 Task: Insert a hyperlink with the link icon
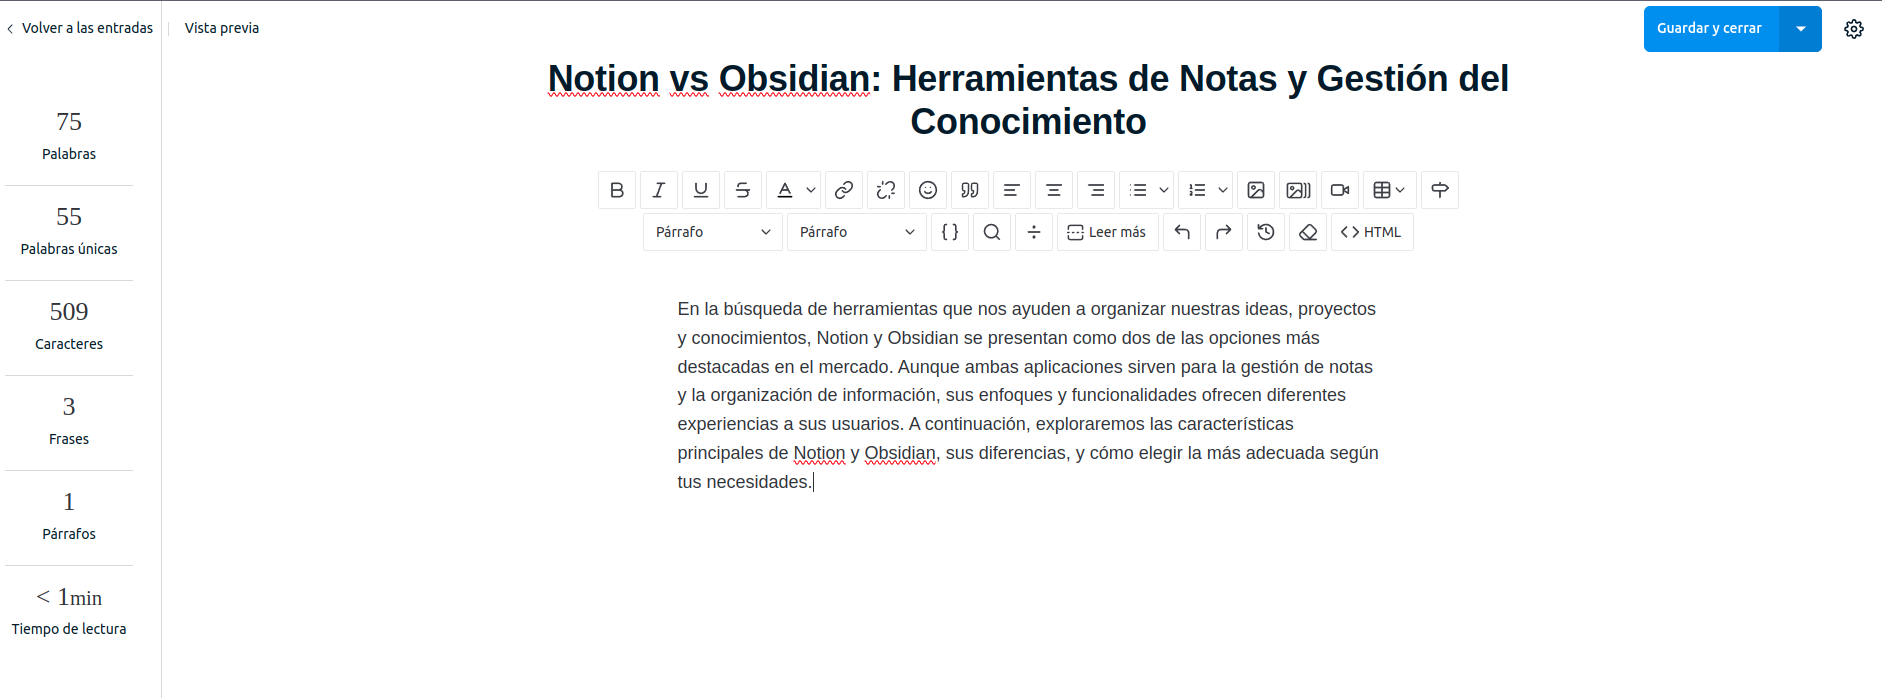[844, 190]
